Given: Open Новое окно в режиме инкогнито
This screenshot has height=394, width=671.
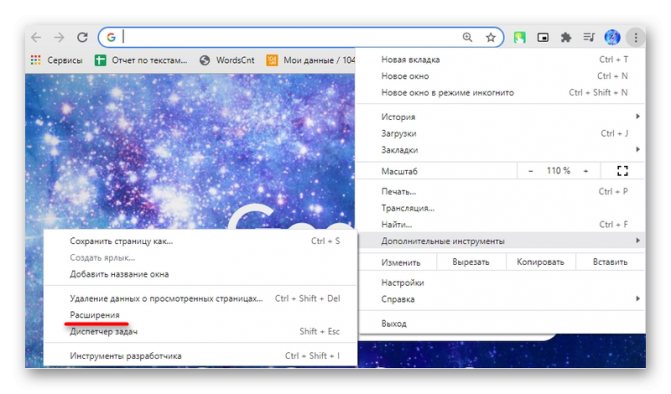Looking at the screenshot, I should [501, 92].
